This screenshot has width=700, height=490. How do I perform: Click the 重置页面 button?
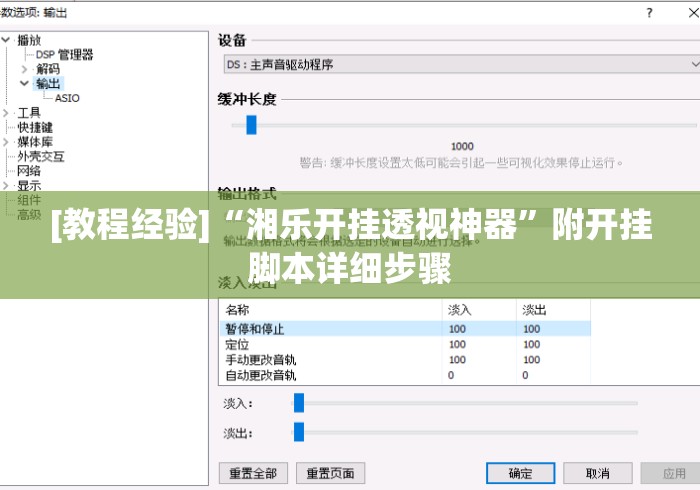330,473
